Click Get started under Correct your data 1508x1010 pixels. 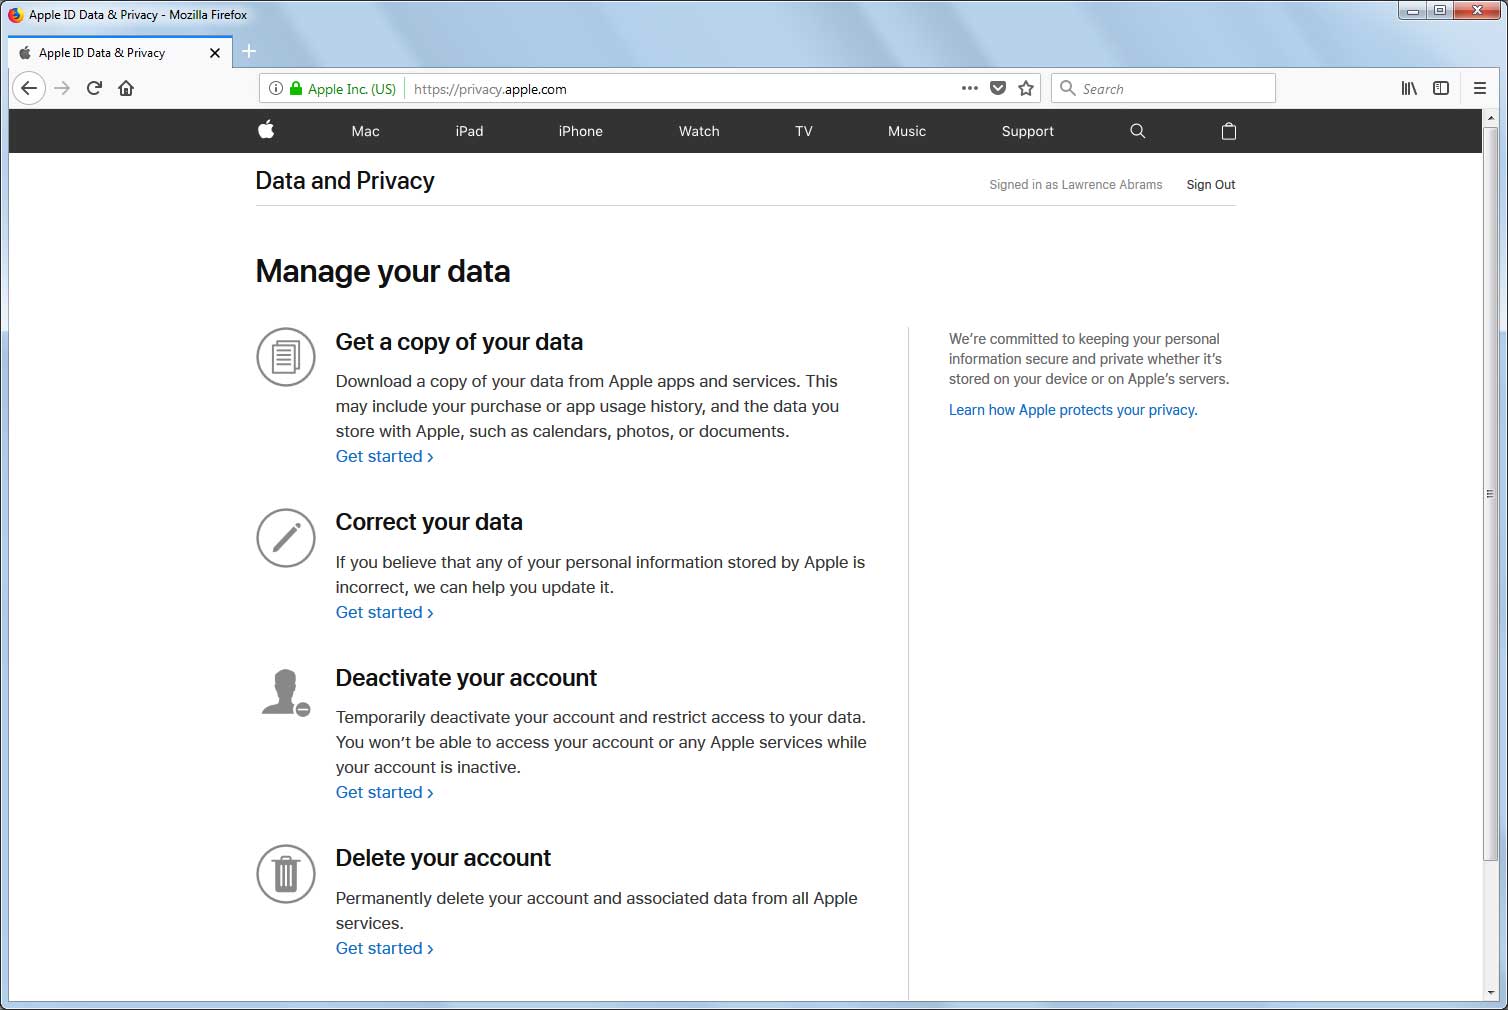pos(385,612)
